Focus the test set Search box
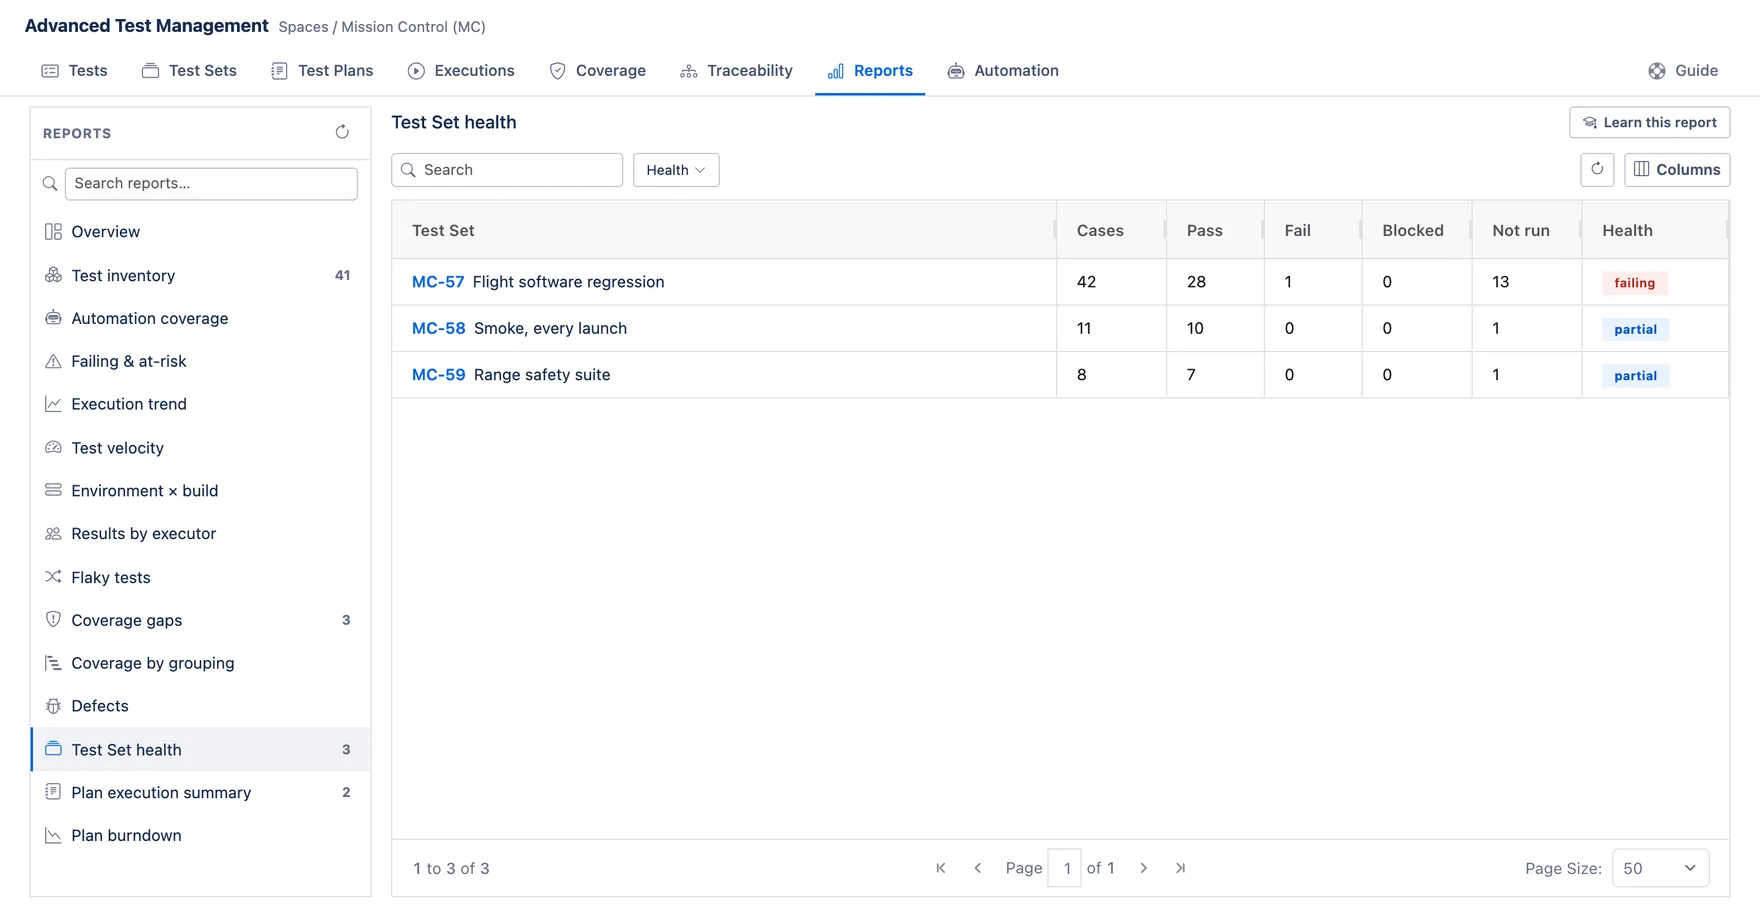 (507, 170)
